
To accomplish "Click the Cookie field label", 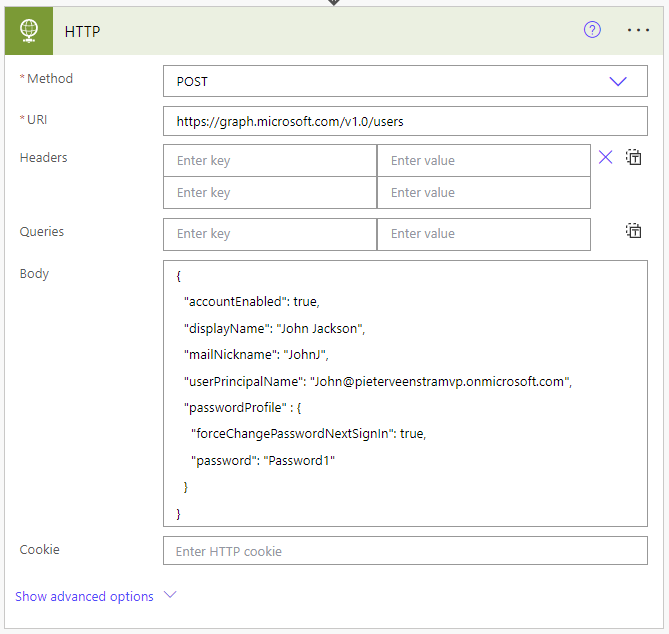I will tap(39, 550).
